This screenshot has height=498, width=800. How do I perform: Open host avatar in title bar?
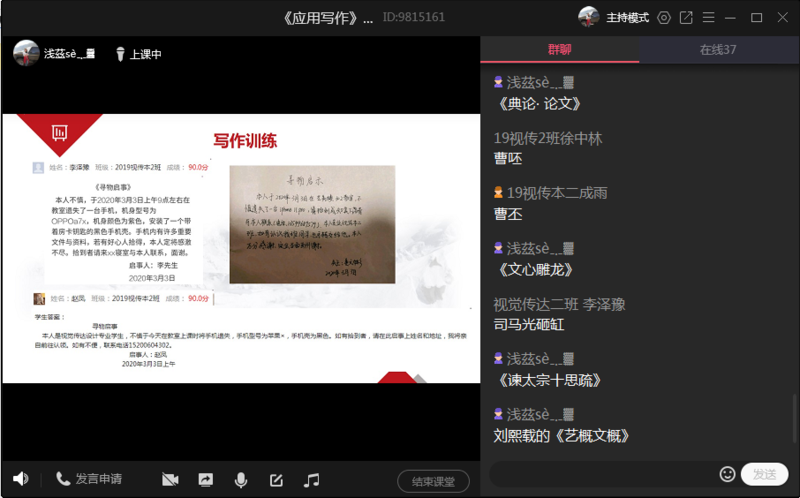tap(589, 17)
